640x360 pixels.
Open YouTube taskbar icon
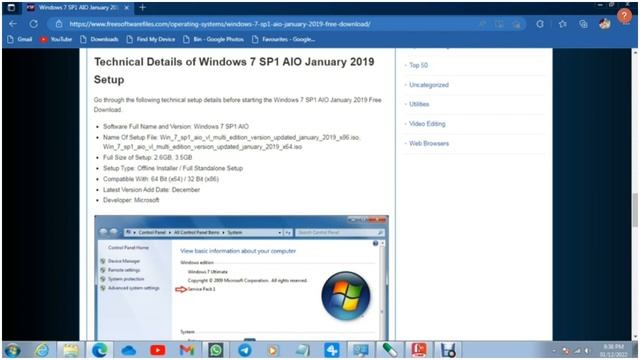[158, 350]
